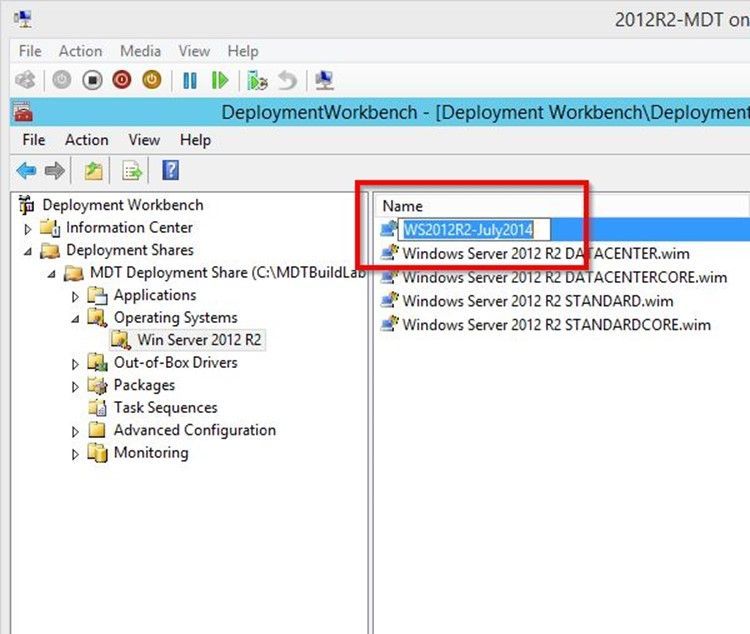The image size is (750, 634).
Task: Open the VM window View menu
Action: 194,51
